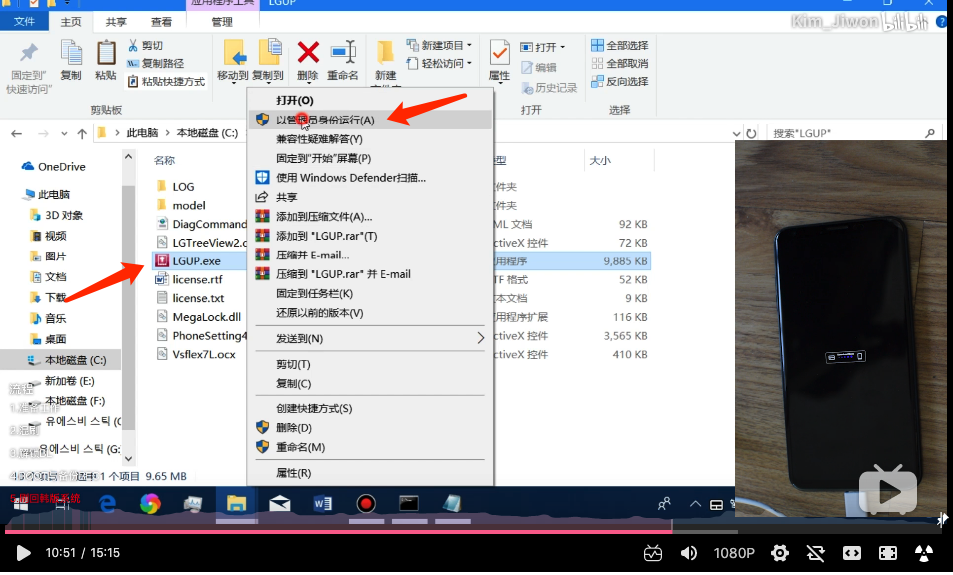Click the Rename (重命名) ribbon icon
The width and height of the screenshot is (953, 575).
click(343, 52)
